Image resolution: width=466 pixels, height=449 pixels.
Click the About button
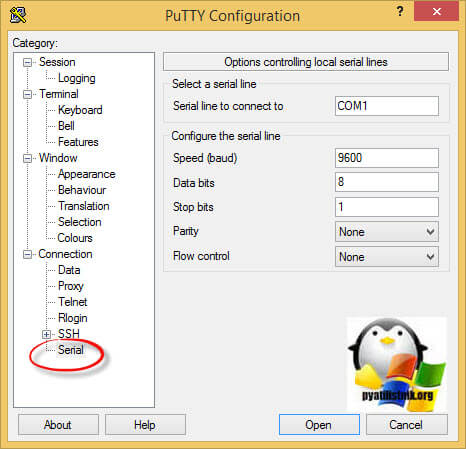click(58, 425)
